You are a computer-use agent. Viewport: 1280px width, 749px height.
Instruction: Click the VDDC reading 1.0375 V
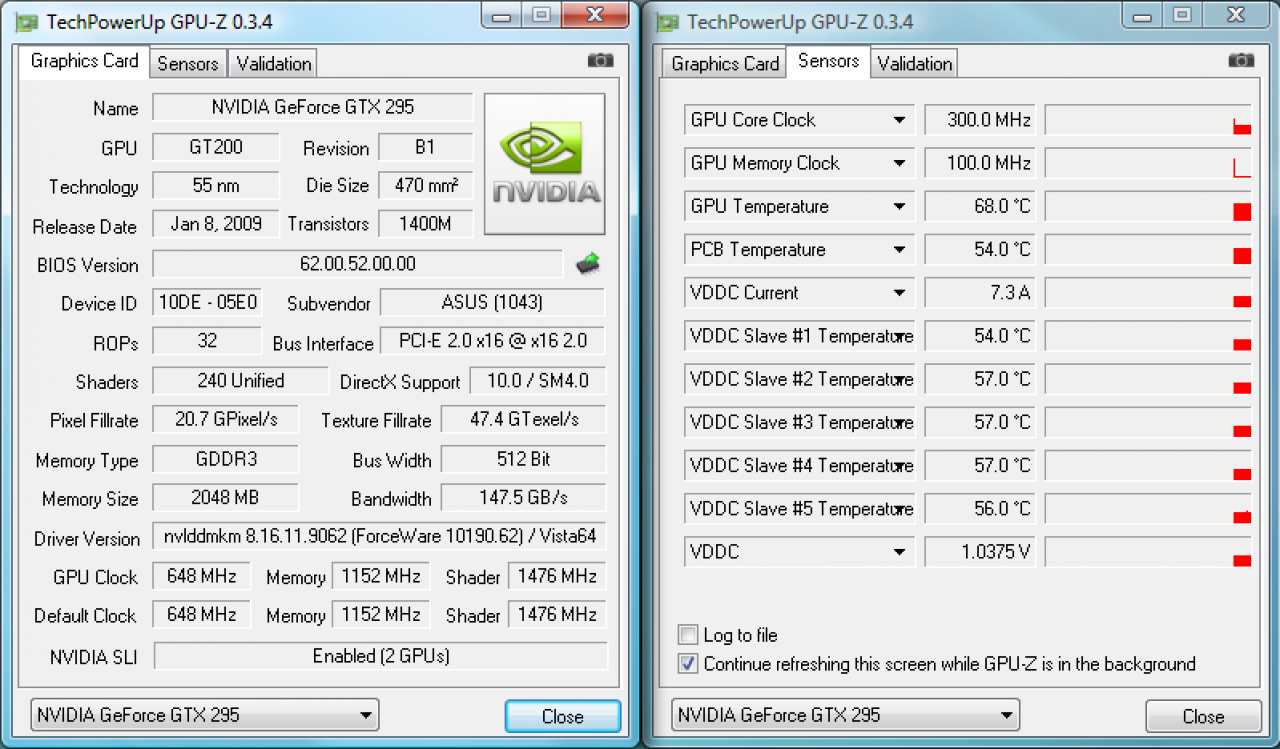979,551
